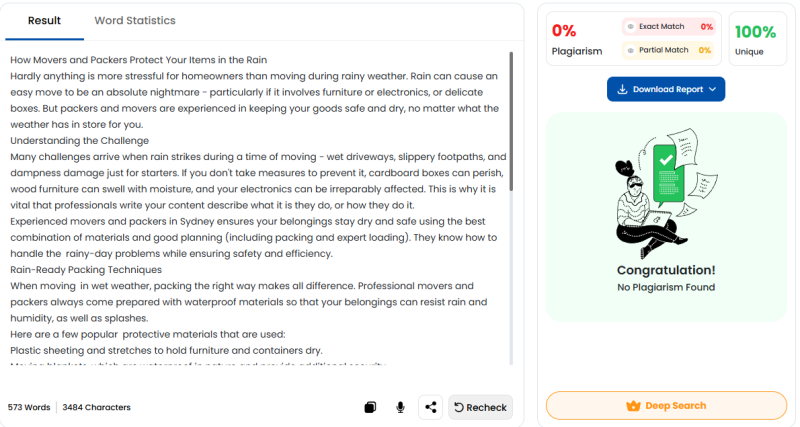
Task: Click the Recheck circular arrow icon
Action: [x=459, y=407]
